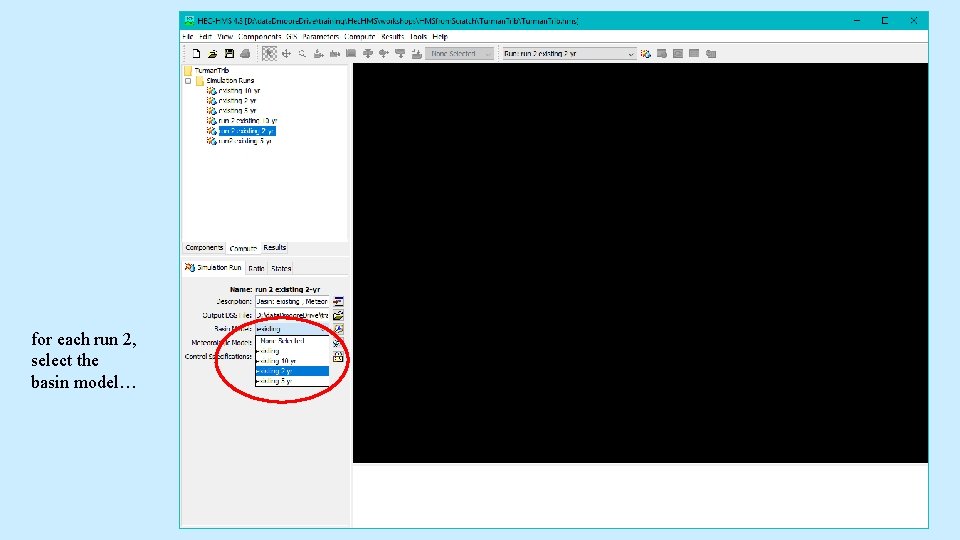This screenshot has width=960, height=540.
Task: Open the Compute menu
Action: [360, 37]
